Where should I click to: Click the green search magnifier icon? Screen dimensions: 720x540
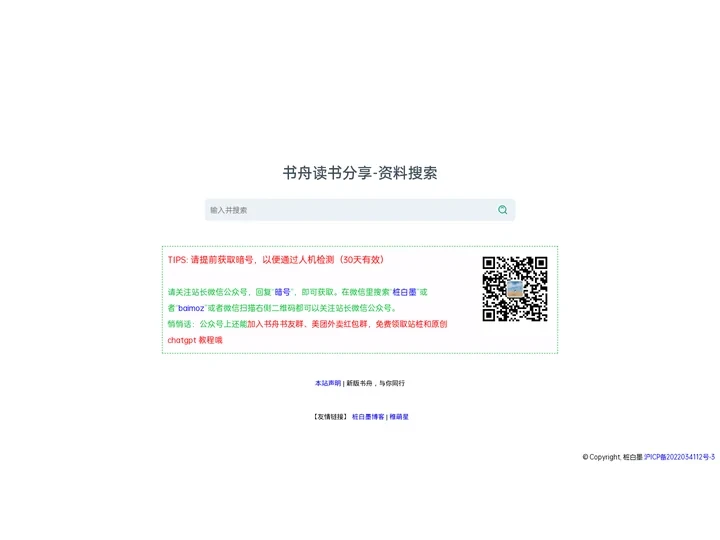click(x=502, y=210)
